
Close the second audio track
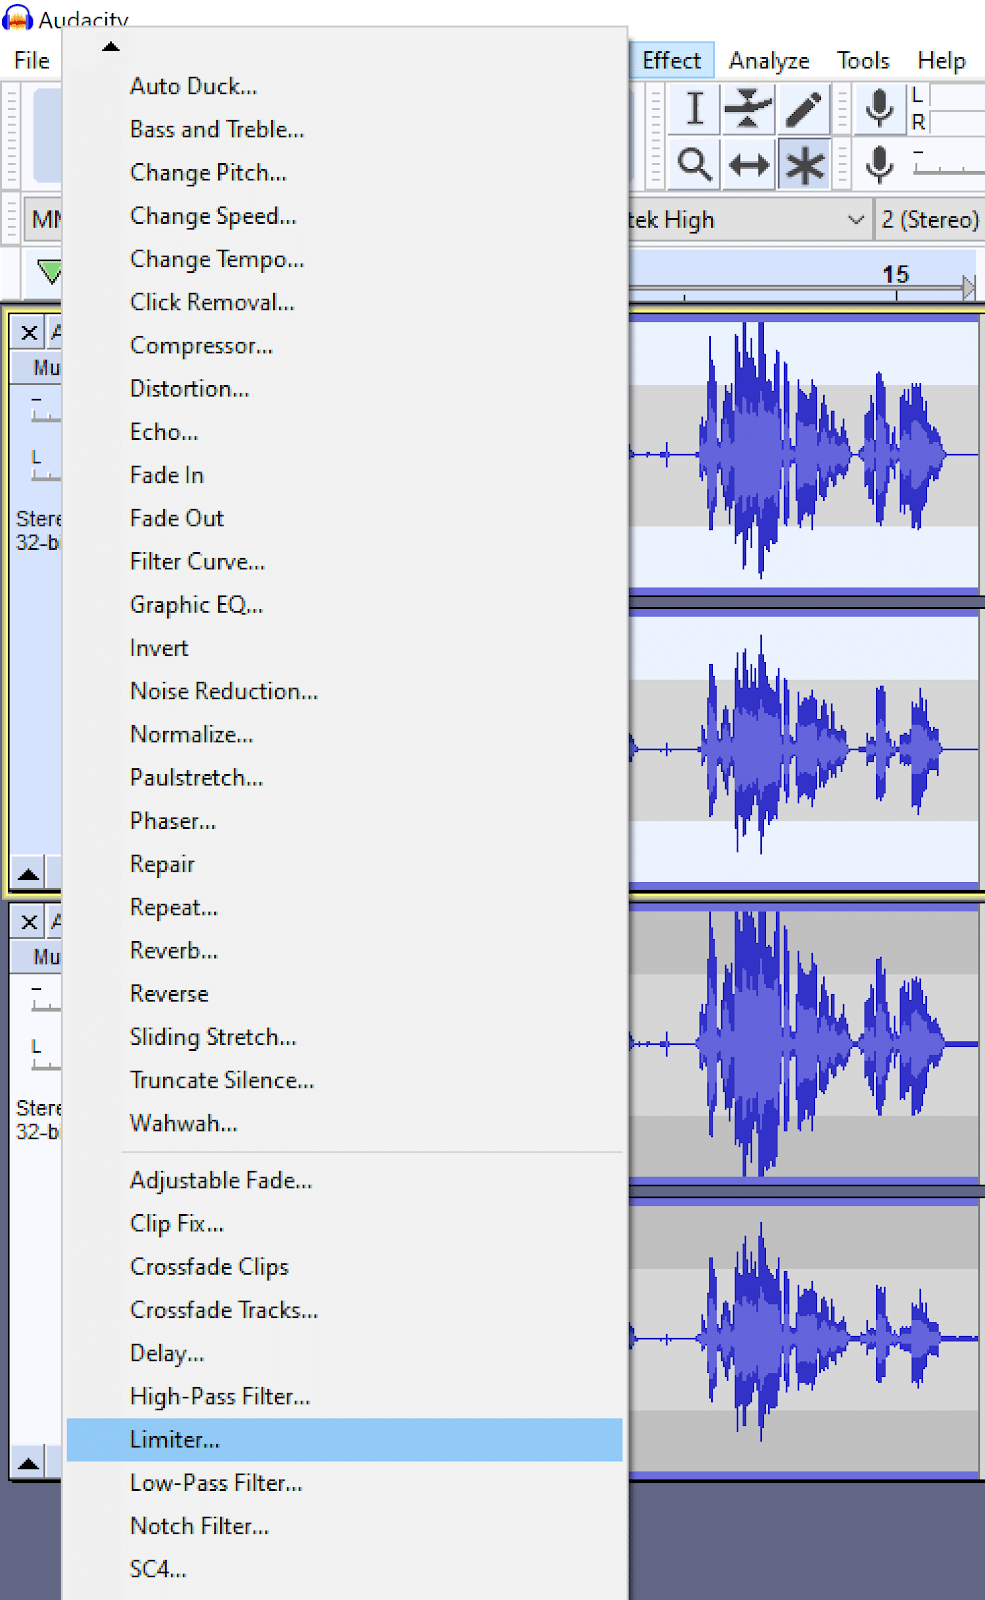29,922
